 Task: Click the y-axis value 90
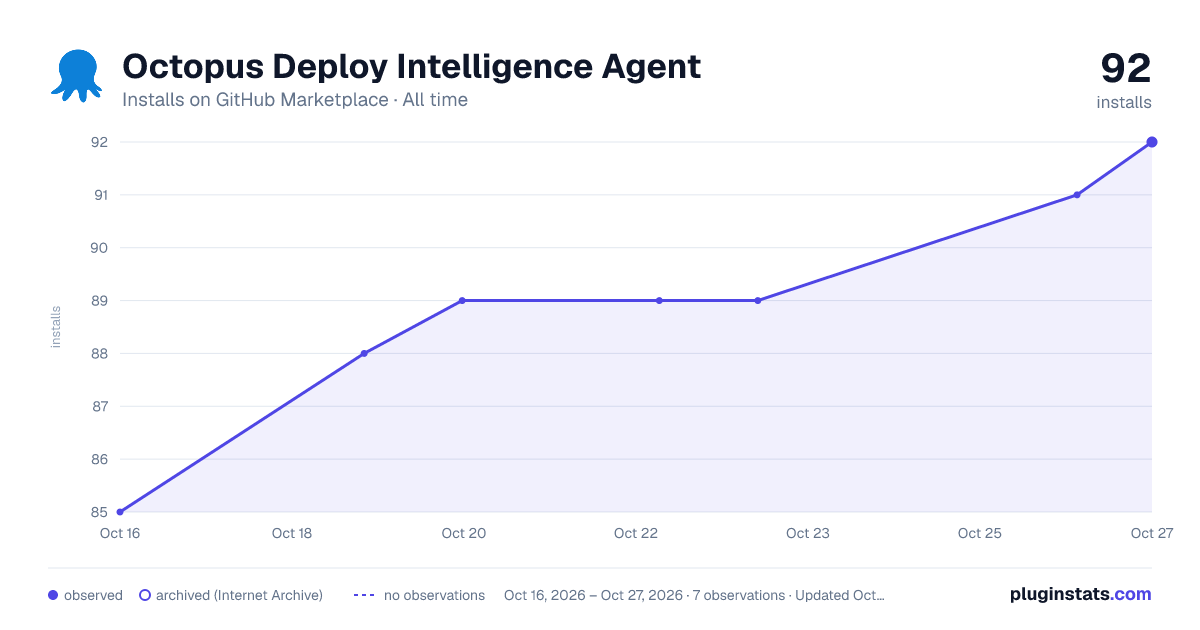(x=100, y=248)
